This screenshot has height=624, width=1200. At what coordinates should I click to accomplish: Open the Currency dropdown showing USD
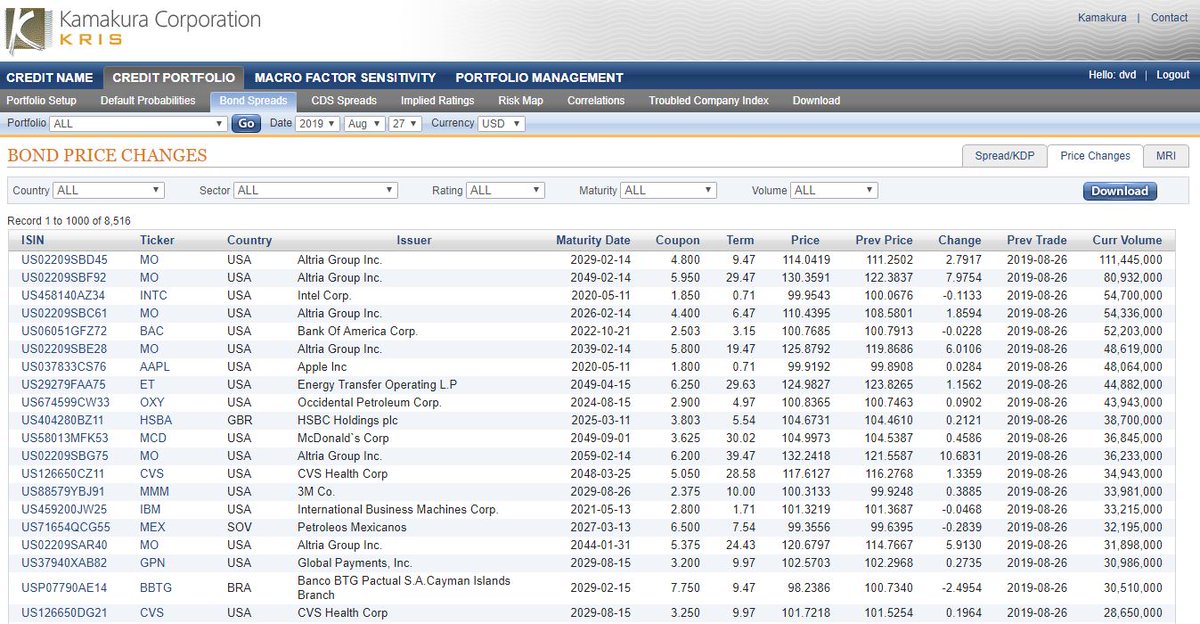tap(501, 123)
